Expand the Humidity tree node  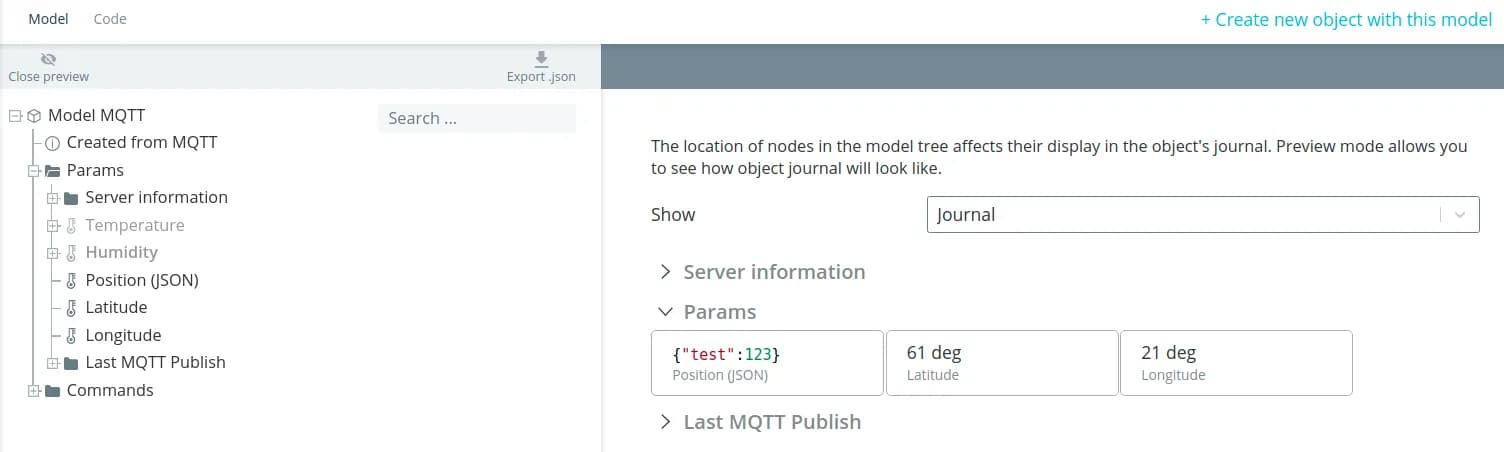tap(53, 253)
